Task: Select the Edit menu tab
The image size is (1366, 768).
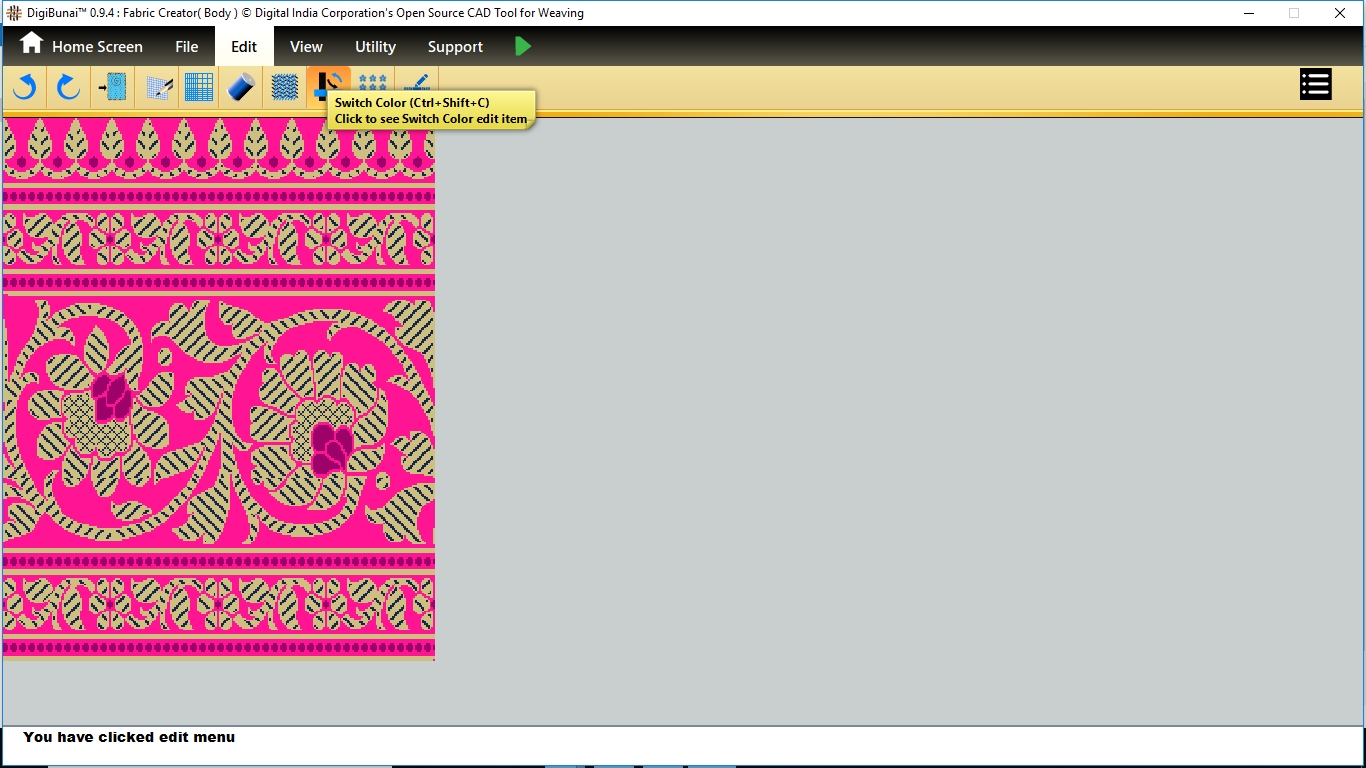Action: (244, 47)
